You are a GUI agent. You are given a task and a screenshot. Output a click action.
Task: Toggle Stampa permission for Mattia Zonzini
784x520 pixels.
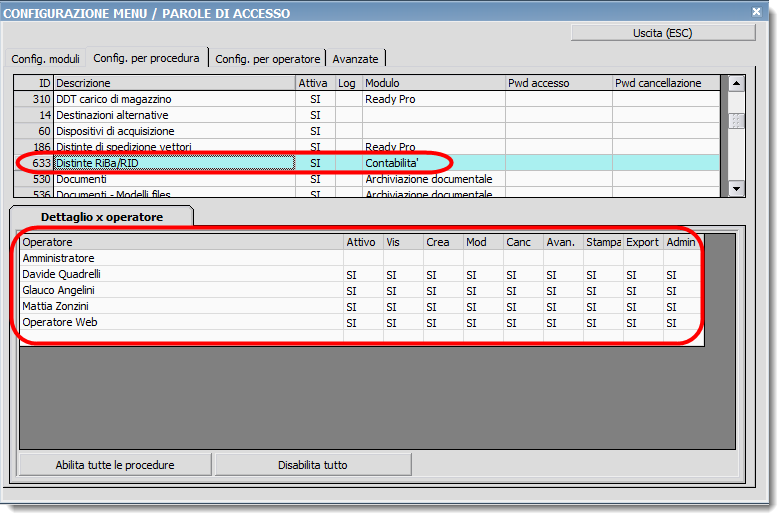[603, 306]
